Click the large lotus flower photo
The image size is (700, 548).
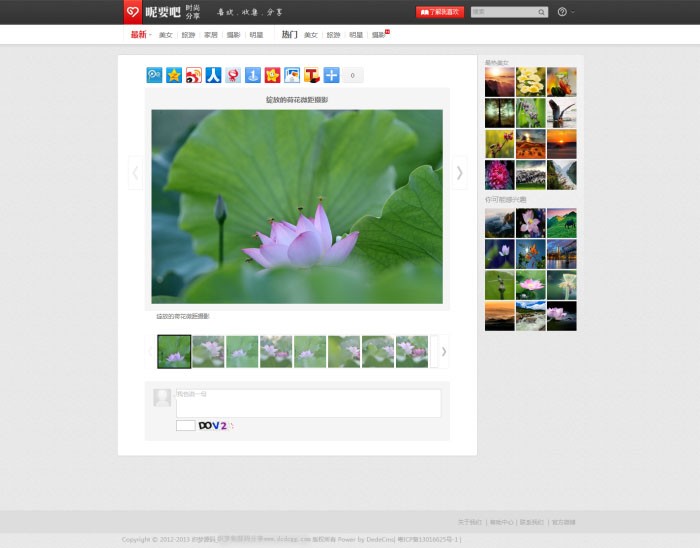tap(297, 207)
